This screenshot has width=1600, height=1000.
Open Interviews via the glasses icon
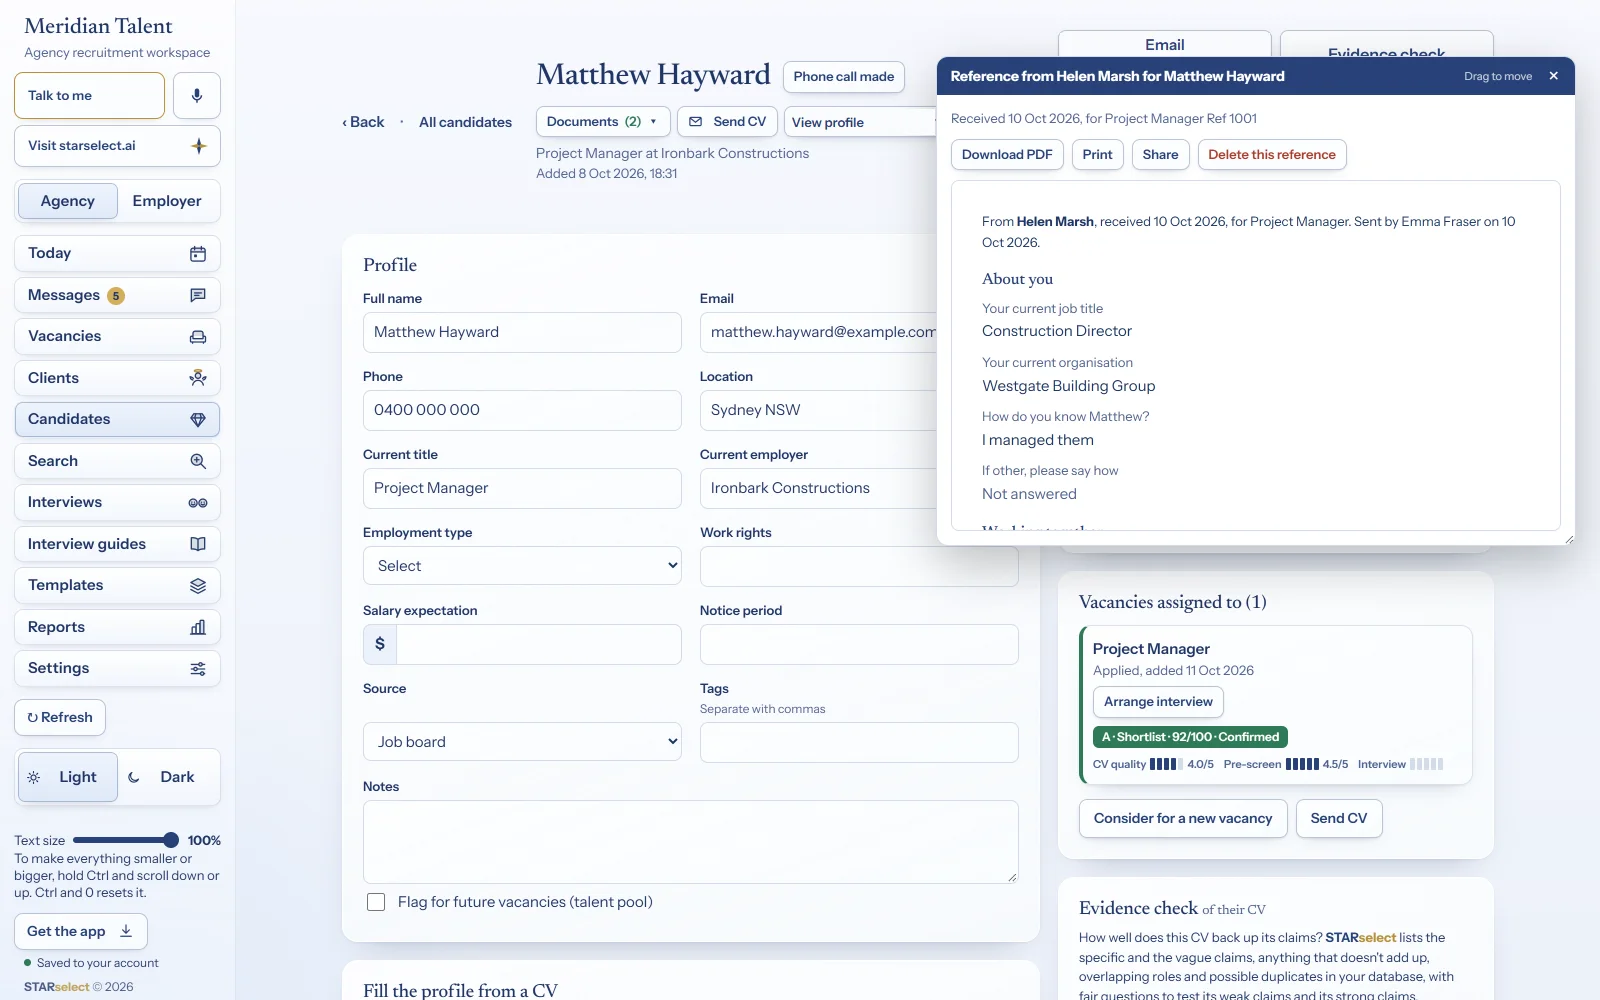pos(198,503)
